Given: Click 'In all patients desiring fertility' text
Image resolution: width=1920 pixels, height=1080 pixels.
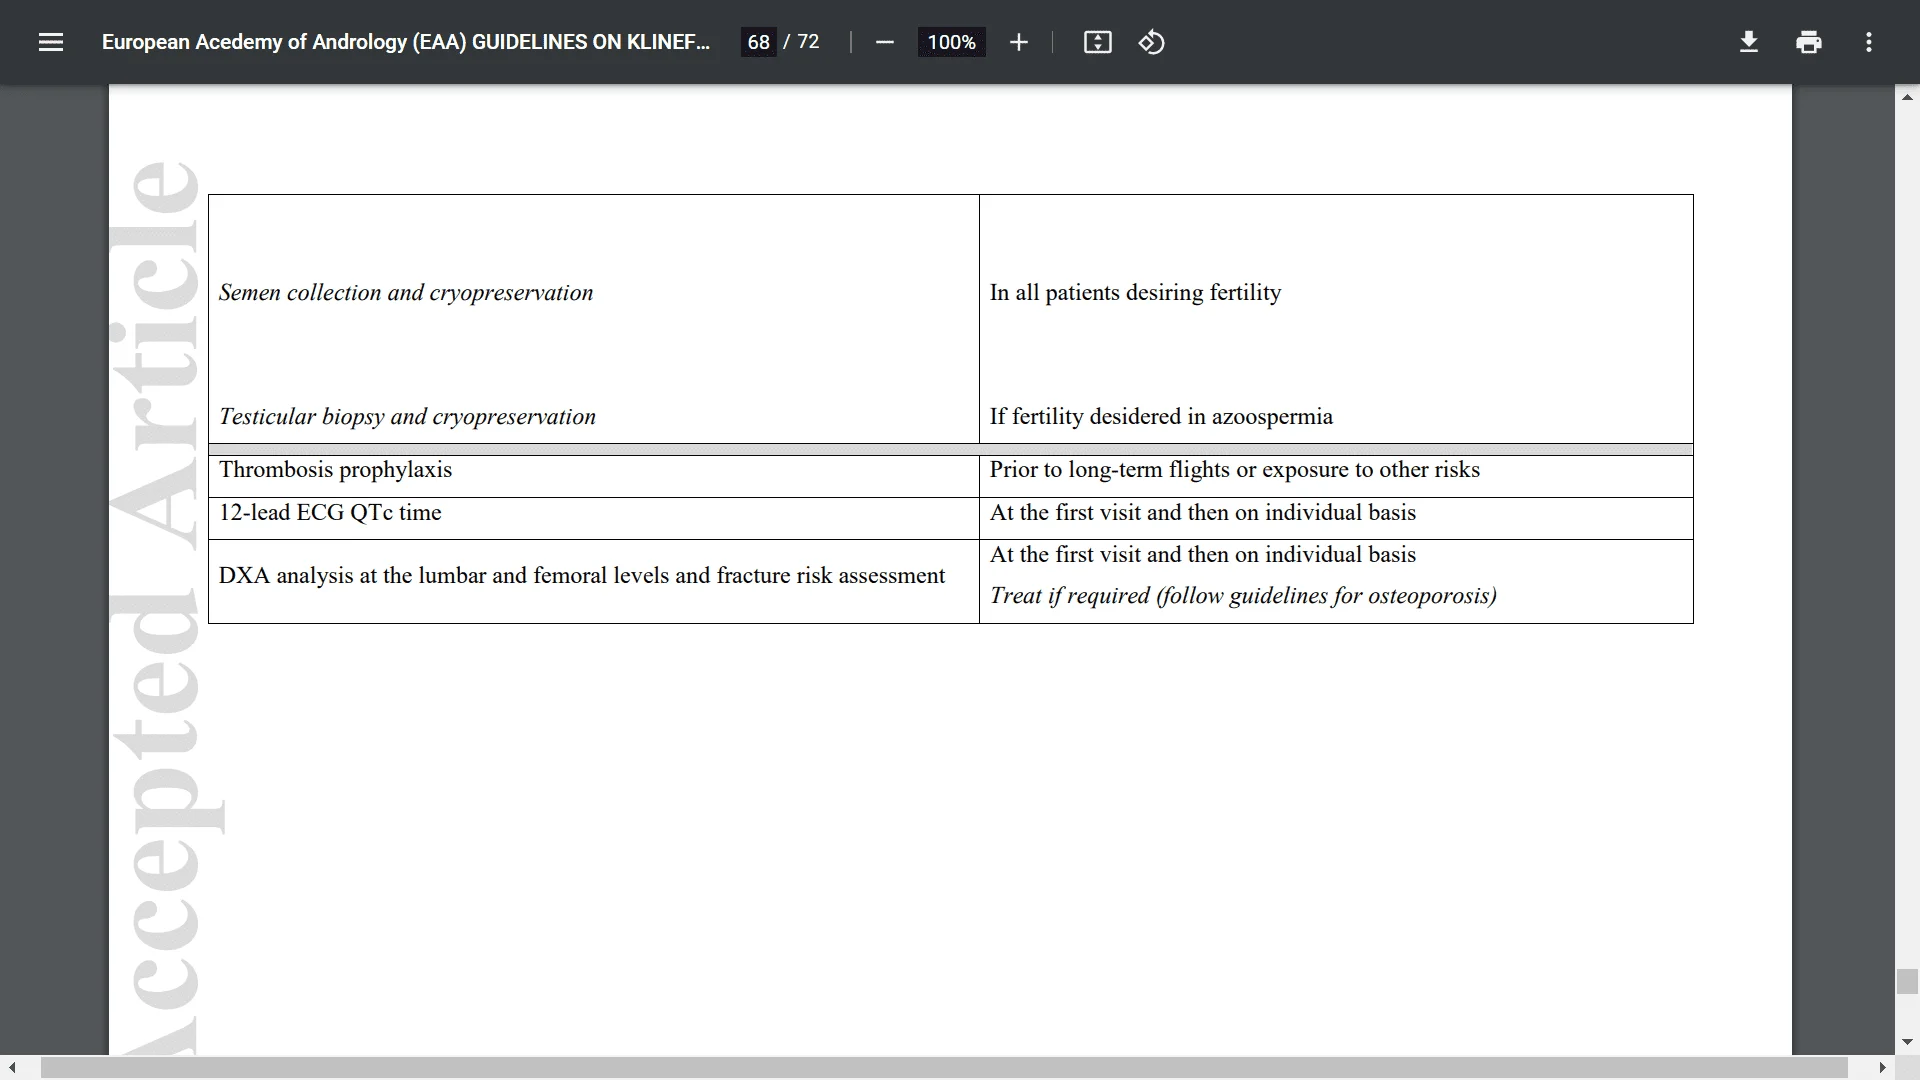Looking at the screenshot, I should click(1135, 293).
